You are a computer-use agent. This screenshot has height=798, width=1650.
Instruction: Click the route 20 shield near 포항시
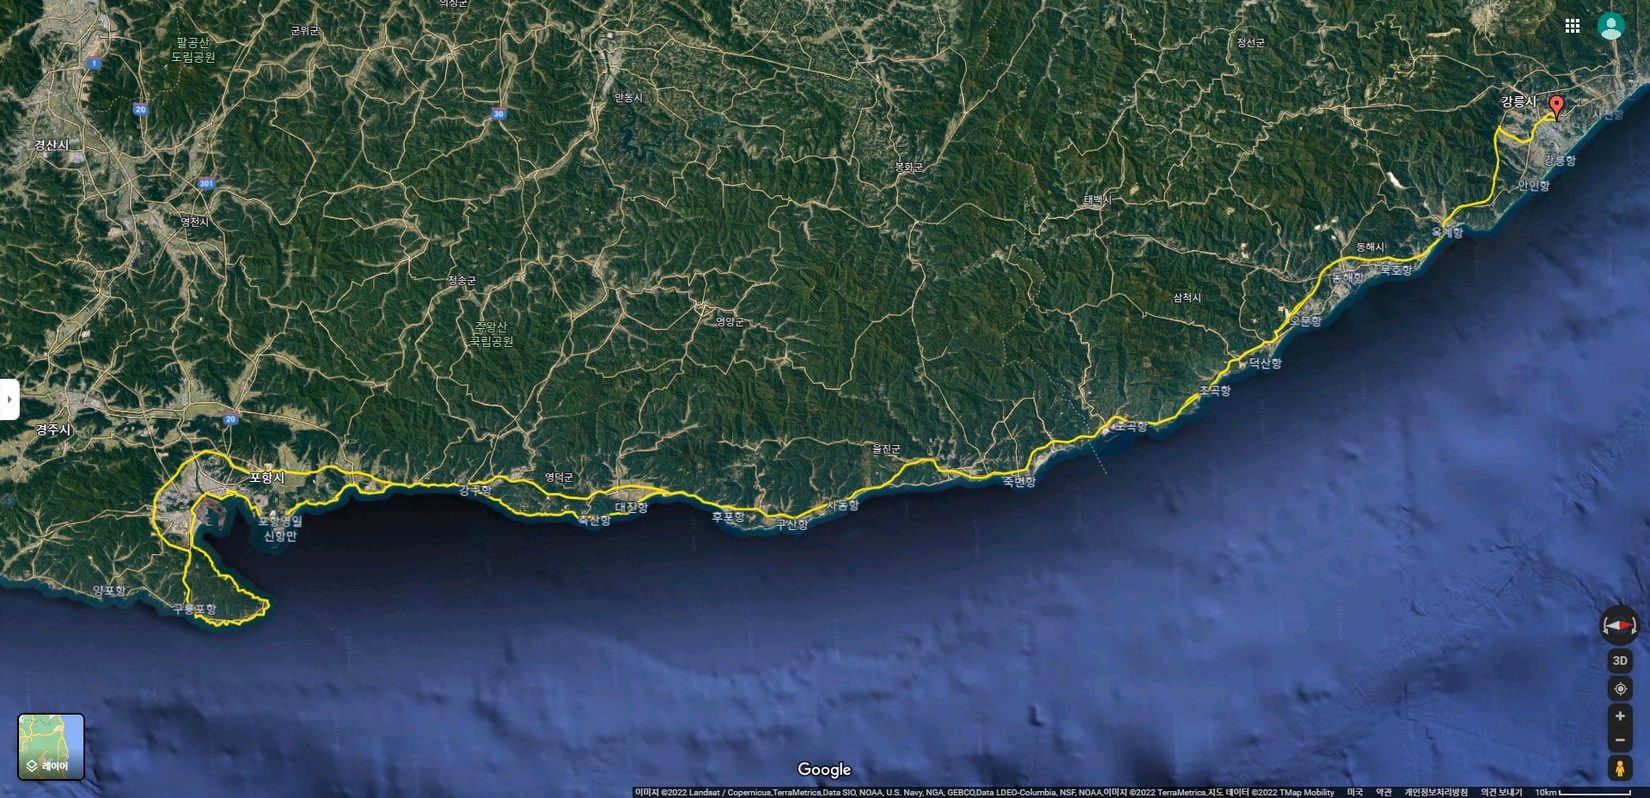[230, 419]
